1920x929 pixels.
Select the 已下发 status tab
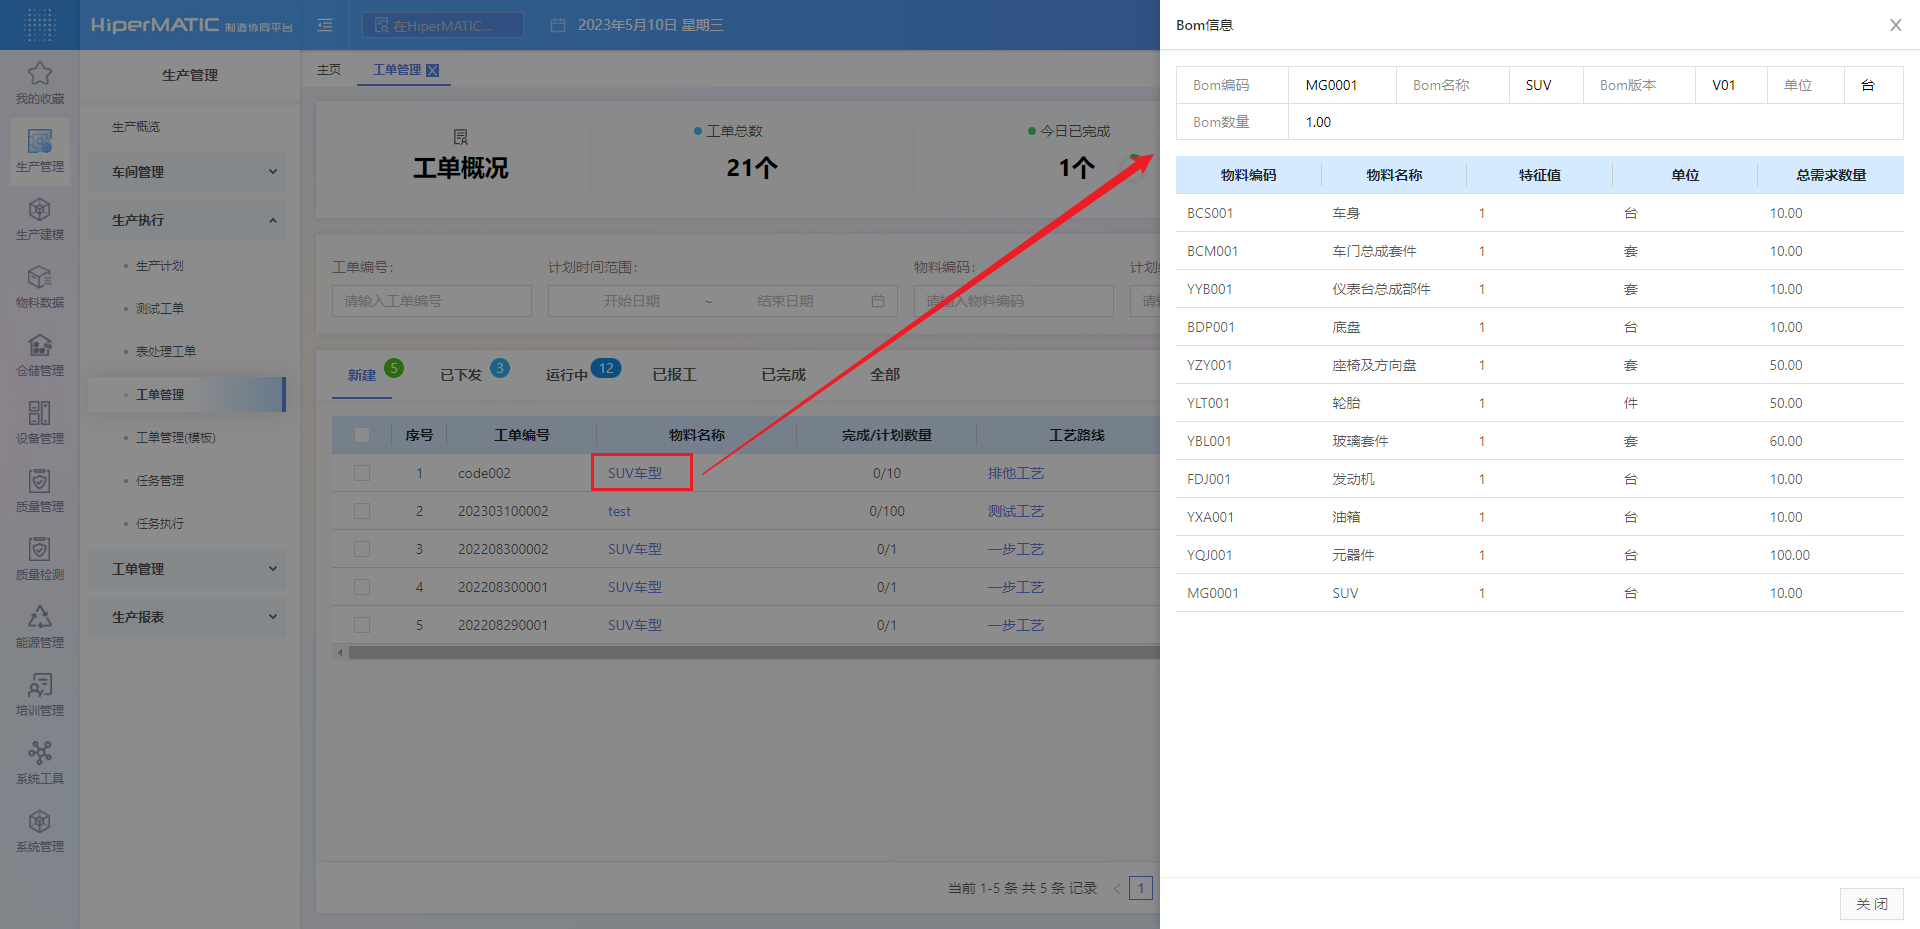point(461,375)
